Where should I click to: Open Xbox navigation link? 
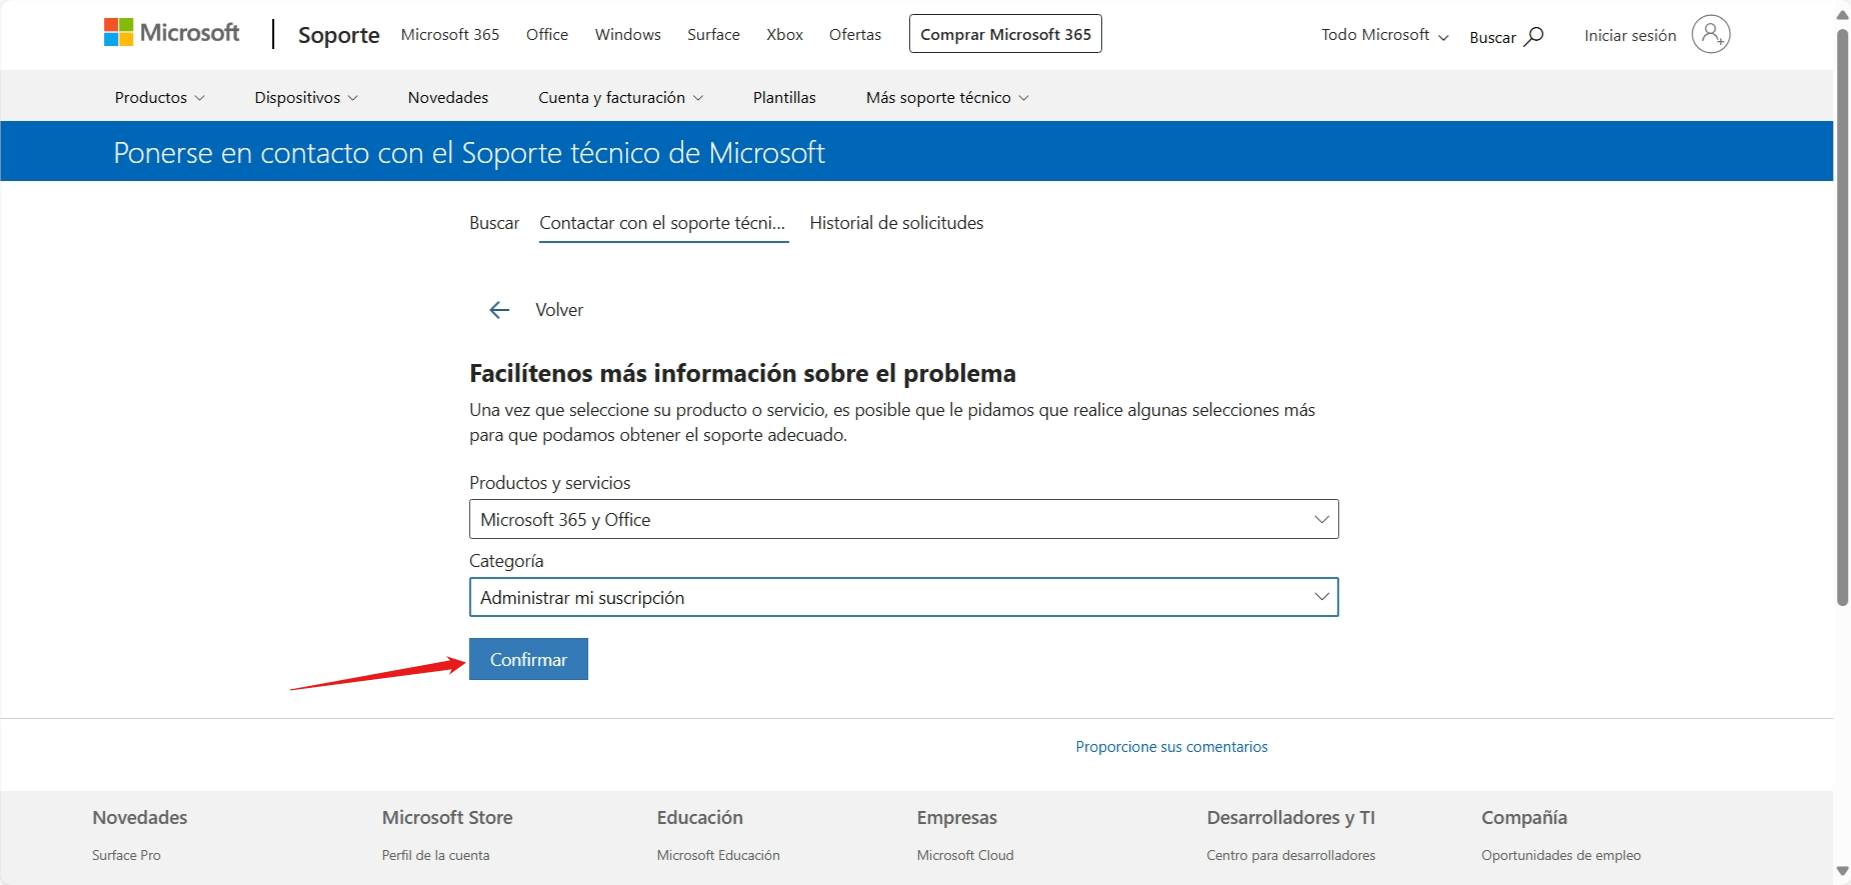tap(785, 34)
